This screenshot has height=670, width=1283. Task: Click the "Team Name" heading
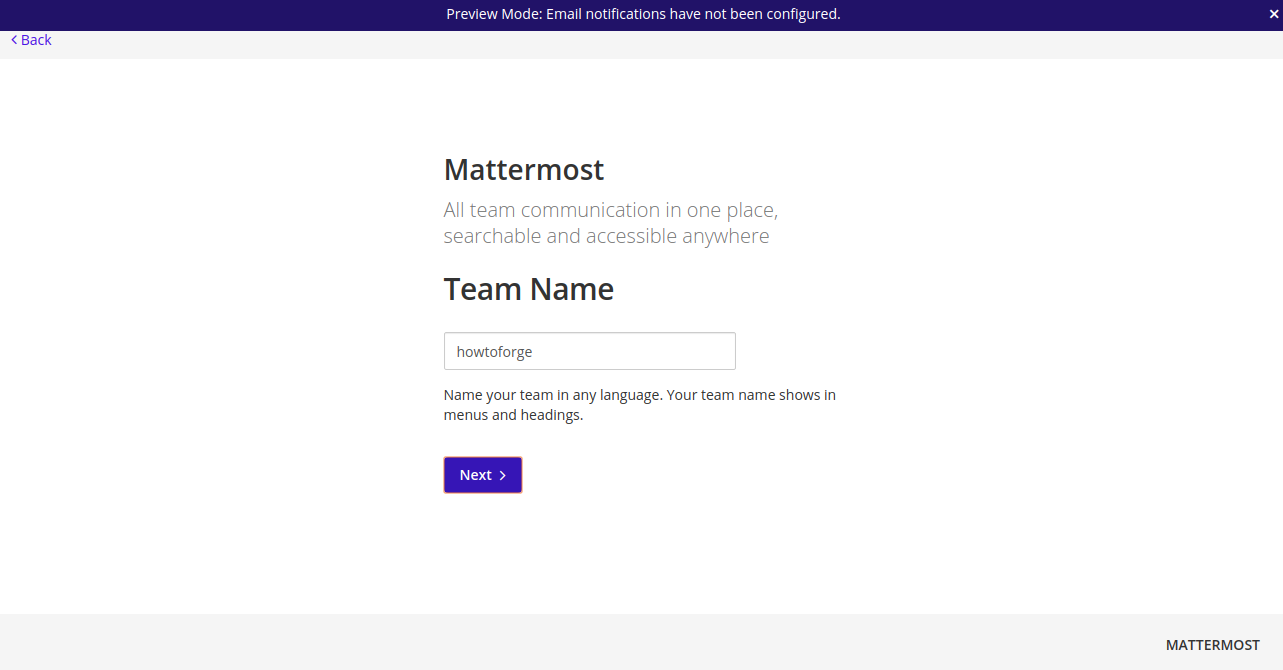tap(529, 289)
